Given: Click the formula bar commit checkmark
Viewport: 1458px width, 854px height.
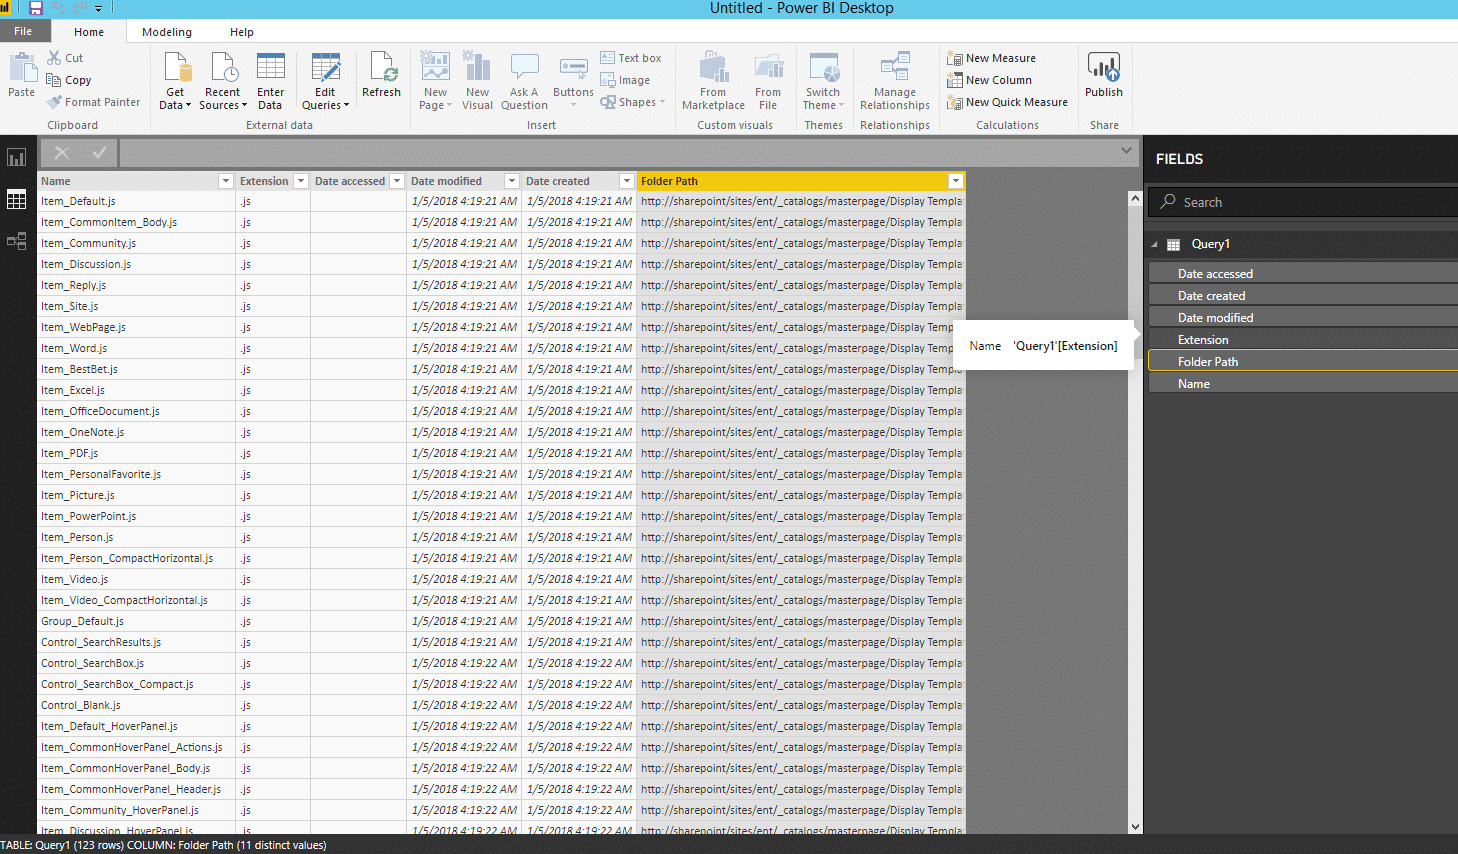Looking at the screenshot, I should click(x=99, y=153).
